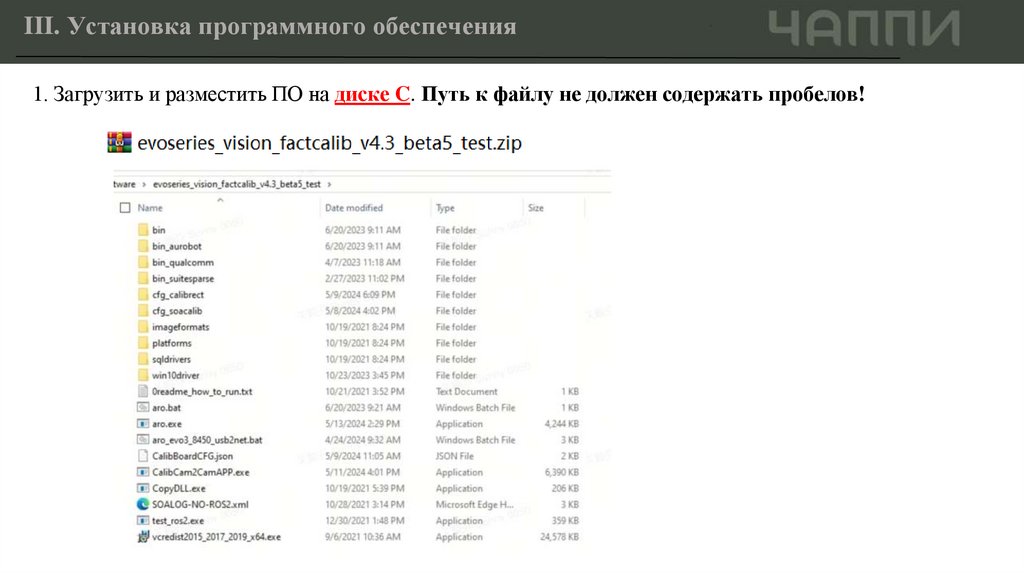This screenshot has width=1024, height=574.
Task: Click the test_ros2.exe application icon
Action: (143, 520)
